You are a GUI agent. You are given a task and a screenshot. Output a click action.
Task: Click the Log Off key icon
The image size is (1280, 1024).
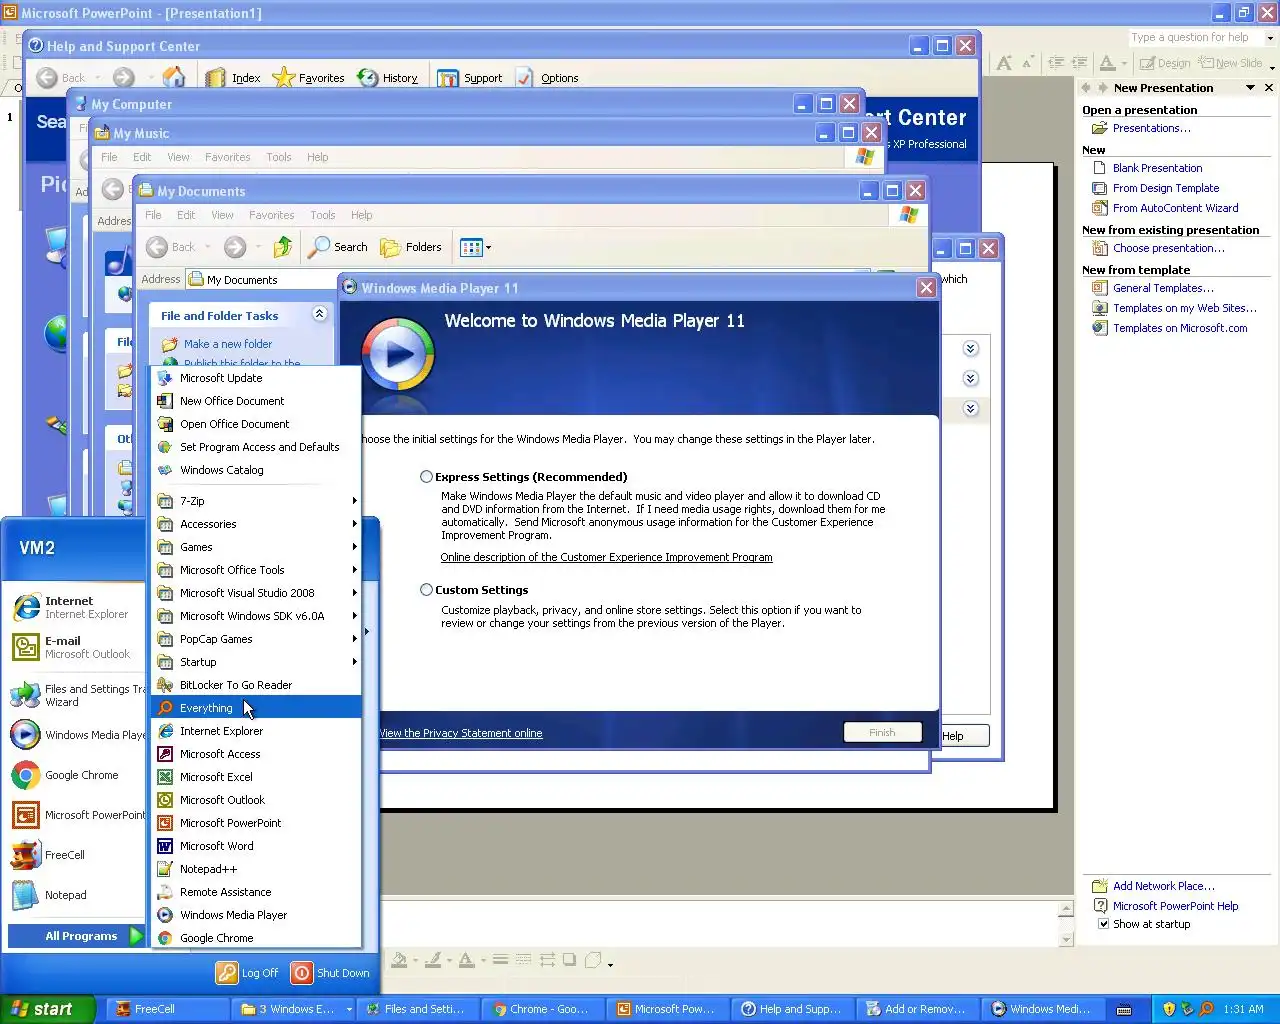pos(227,972)
